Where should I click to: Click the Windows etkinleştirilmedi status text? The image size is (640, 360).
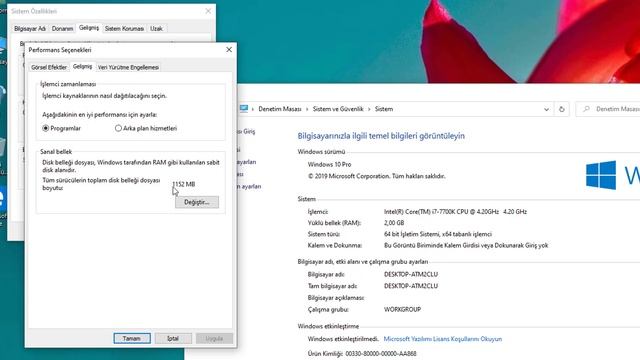[343, 339]
